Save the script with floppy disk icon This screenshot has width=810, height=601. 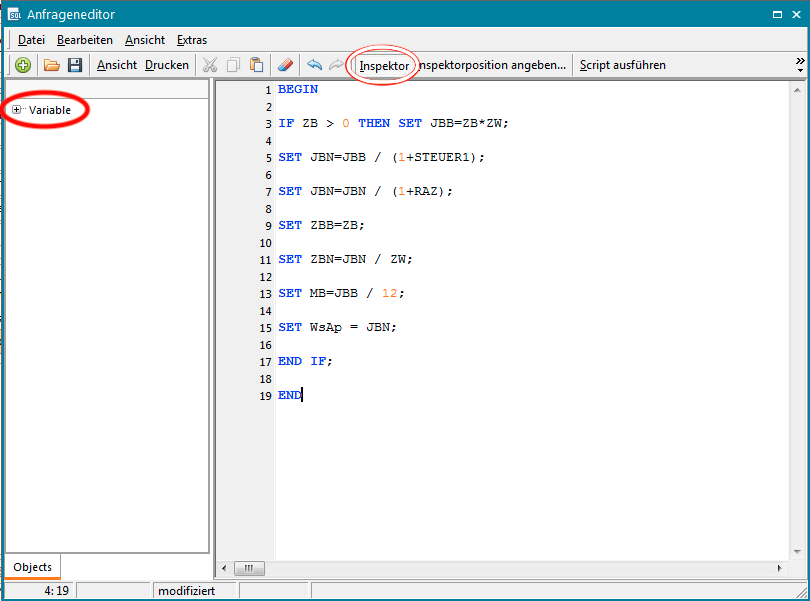click(75, 65)
